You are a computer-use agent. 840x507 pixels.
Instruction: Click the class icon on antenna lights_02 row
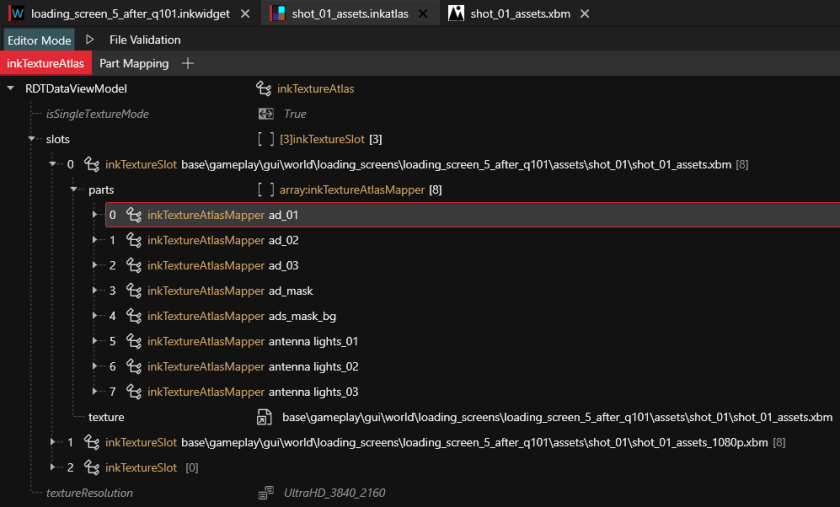[134, 366]
